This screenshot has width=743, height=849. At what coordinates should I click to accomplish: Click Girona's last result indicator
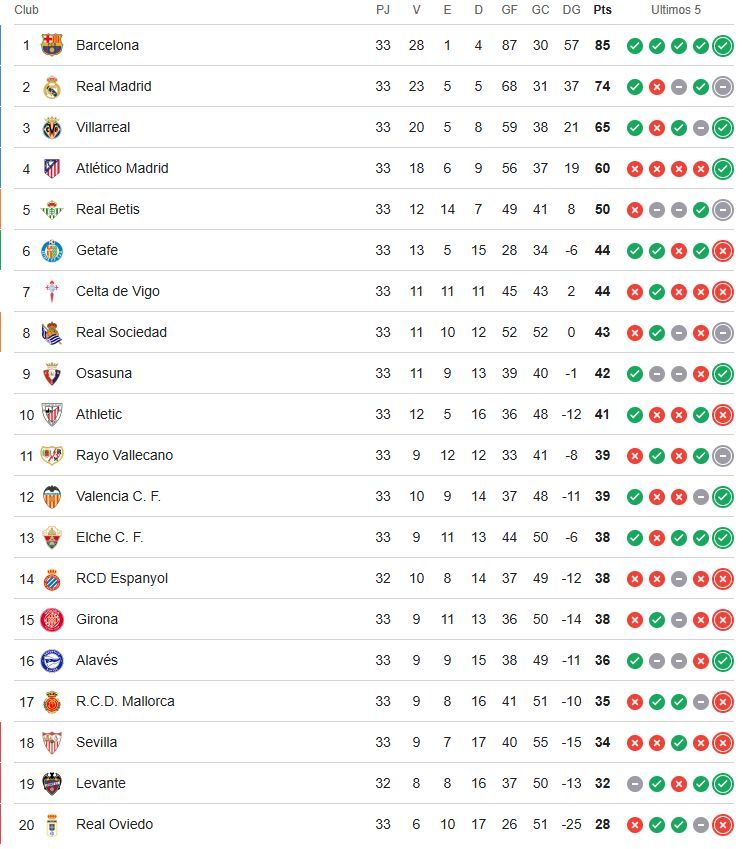tap(720, 619)
